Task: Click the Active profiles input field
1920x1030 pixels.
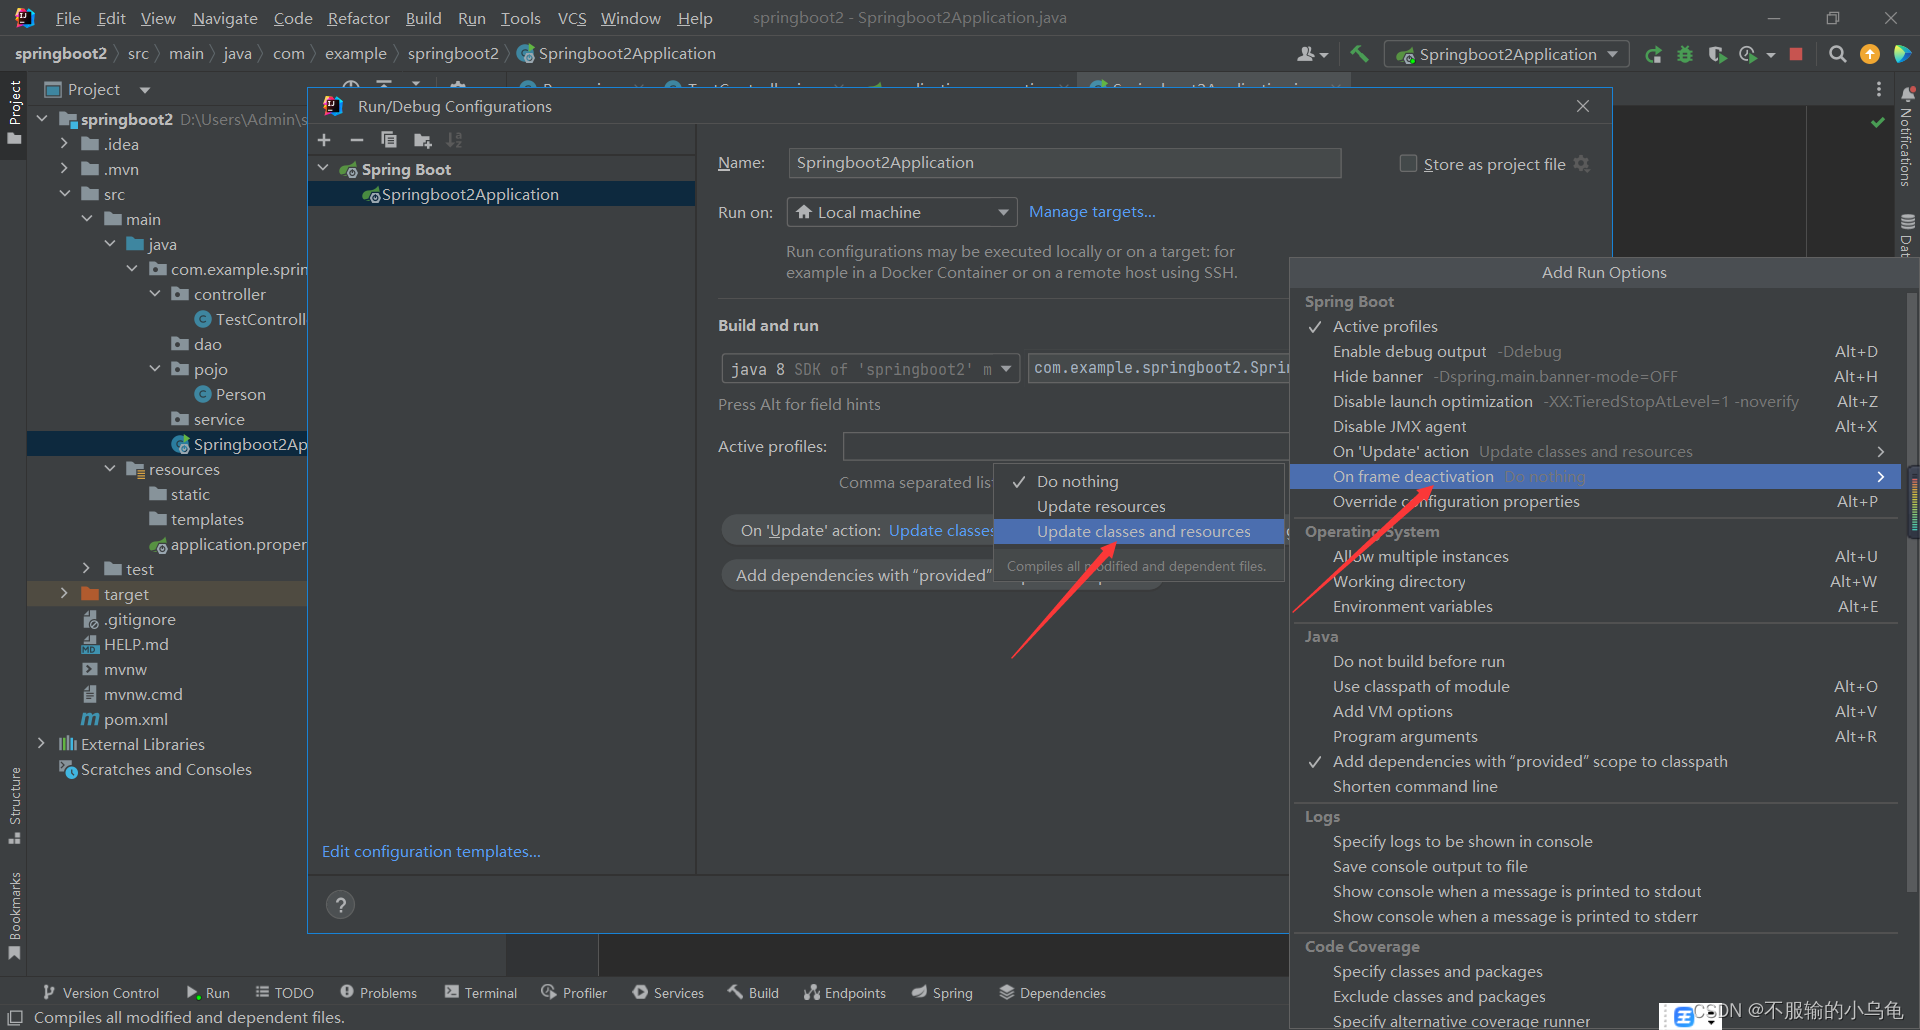Action: [x=1066, y=446]
